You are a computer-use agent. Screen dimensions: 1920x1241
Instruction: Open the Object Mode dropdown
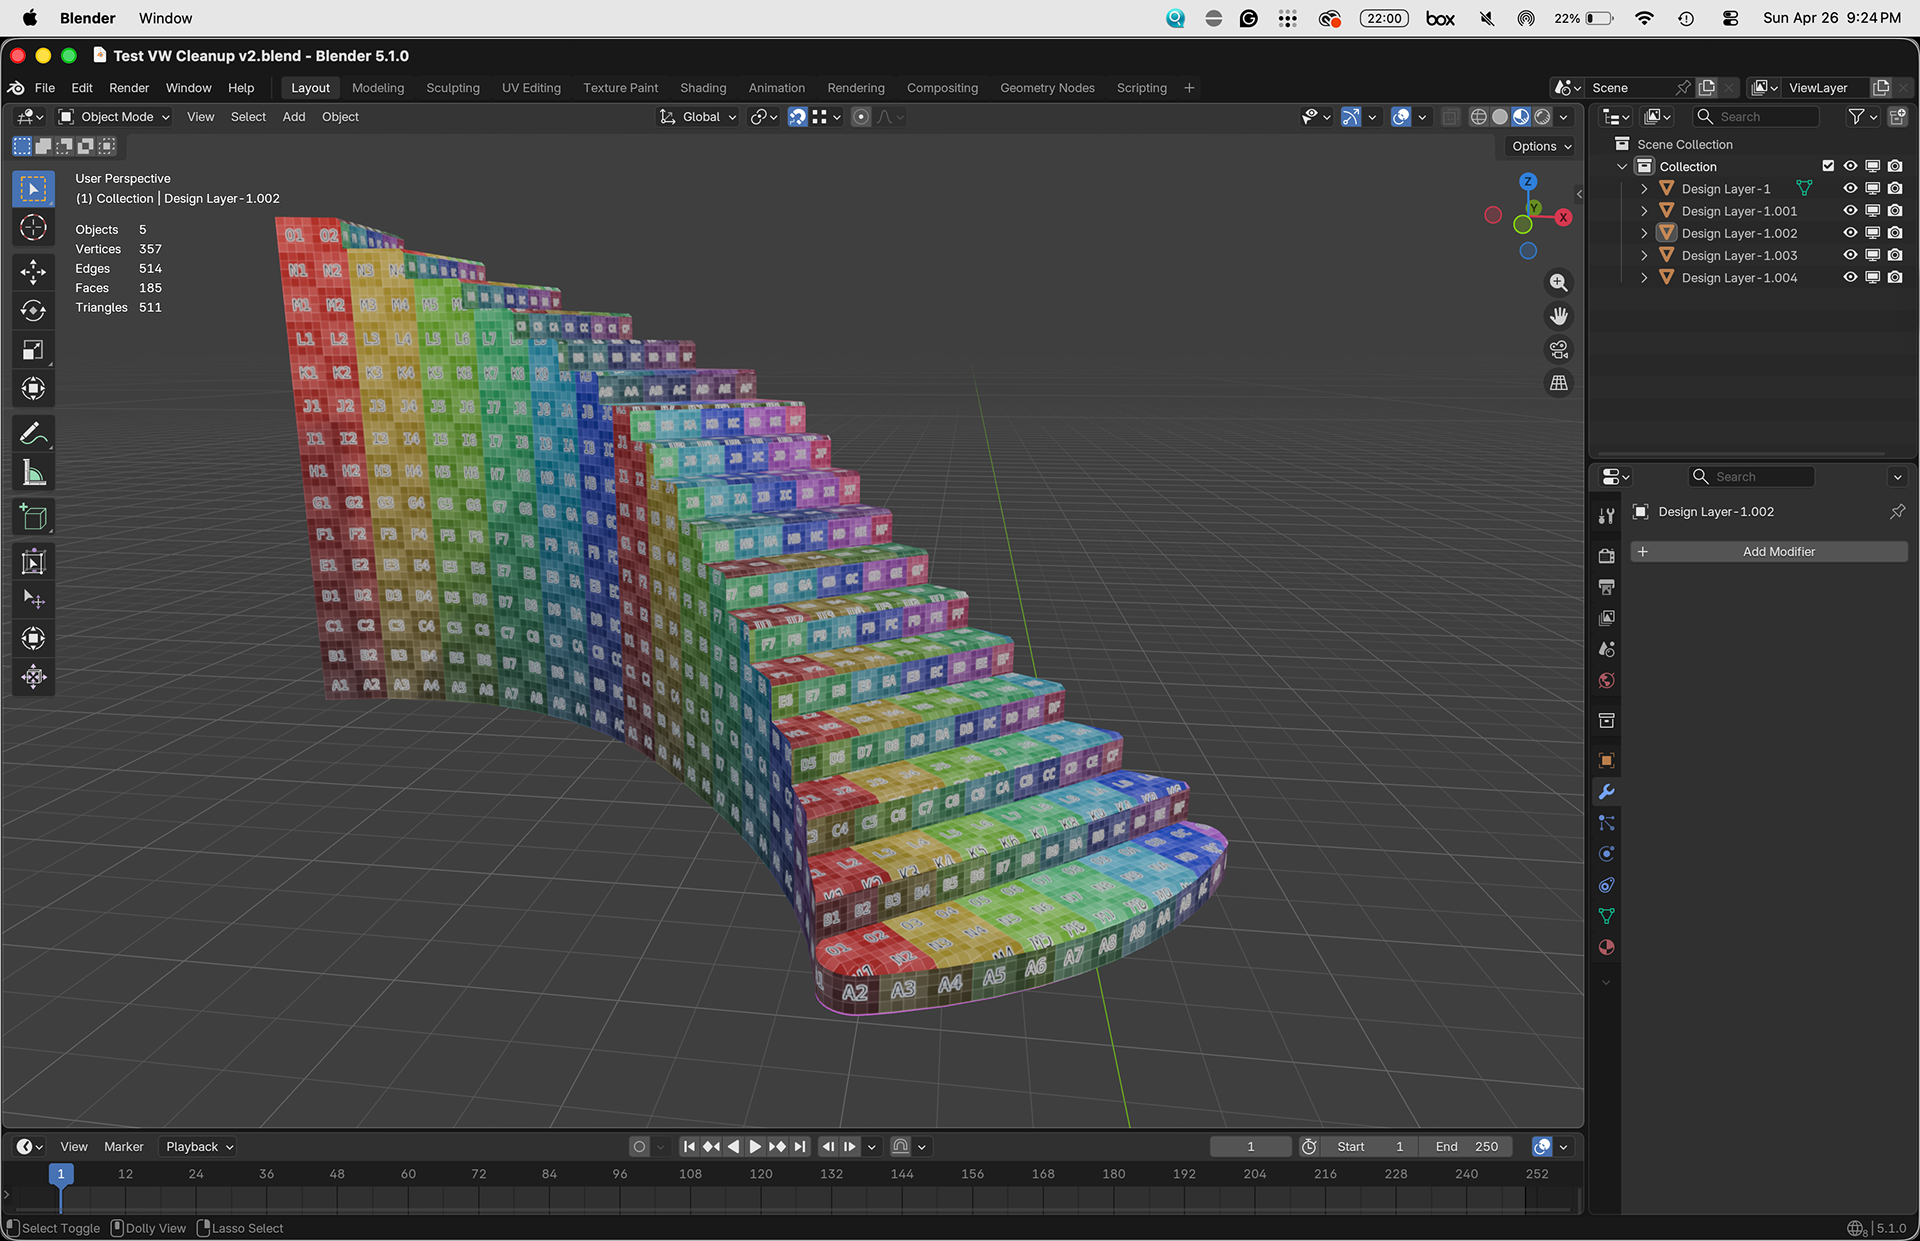pos(114,117)
